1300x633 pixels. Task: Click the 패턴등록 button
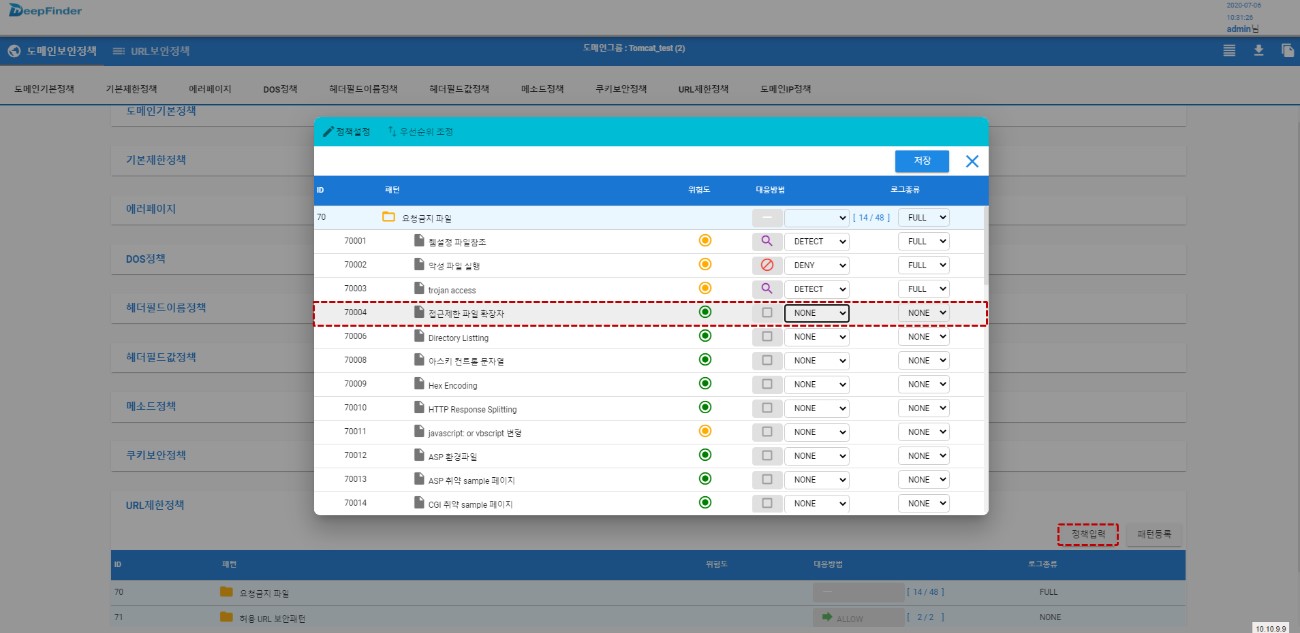pos(1154,534)
